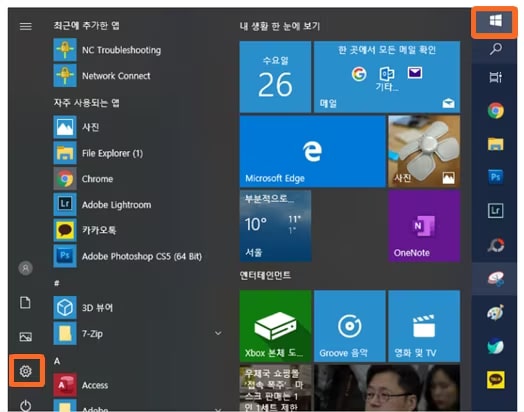The width and height of the screenshot is (524, 412).
Task: Click the Windows Start button
Action: (x=495, y=21)
